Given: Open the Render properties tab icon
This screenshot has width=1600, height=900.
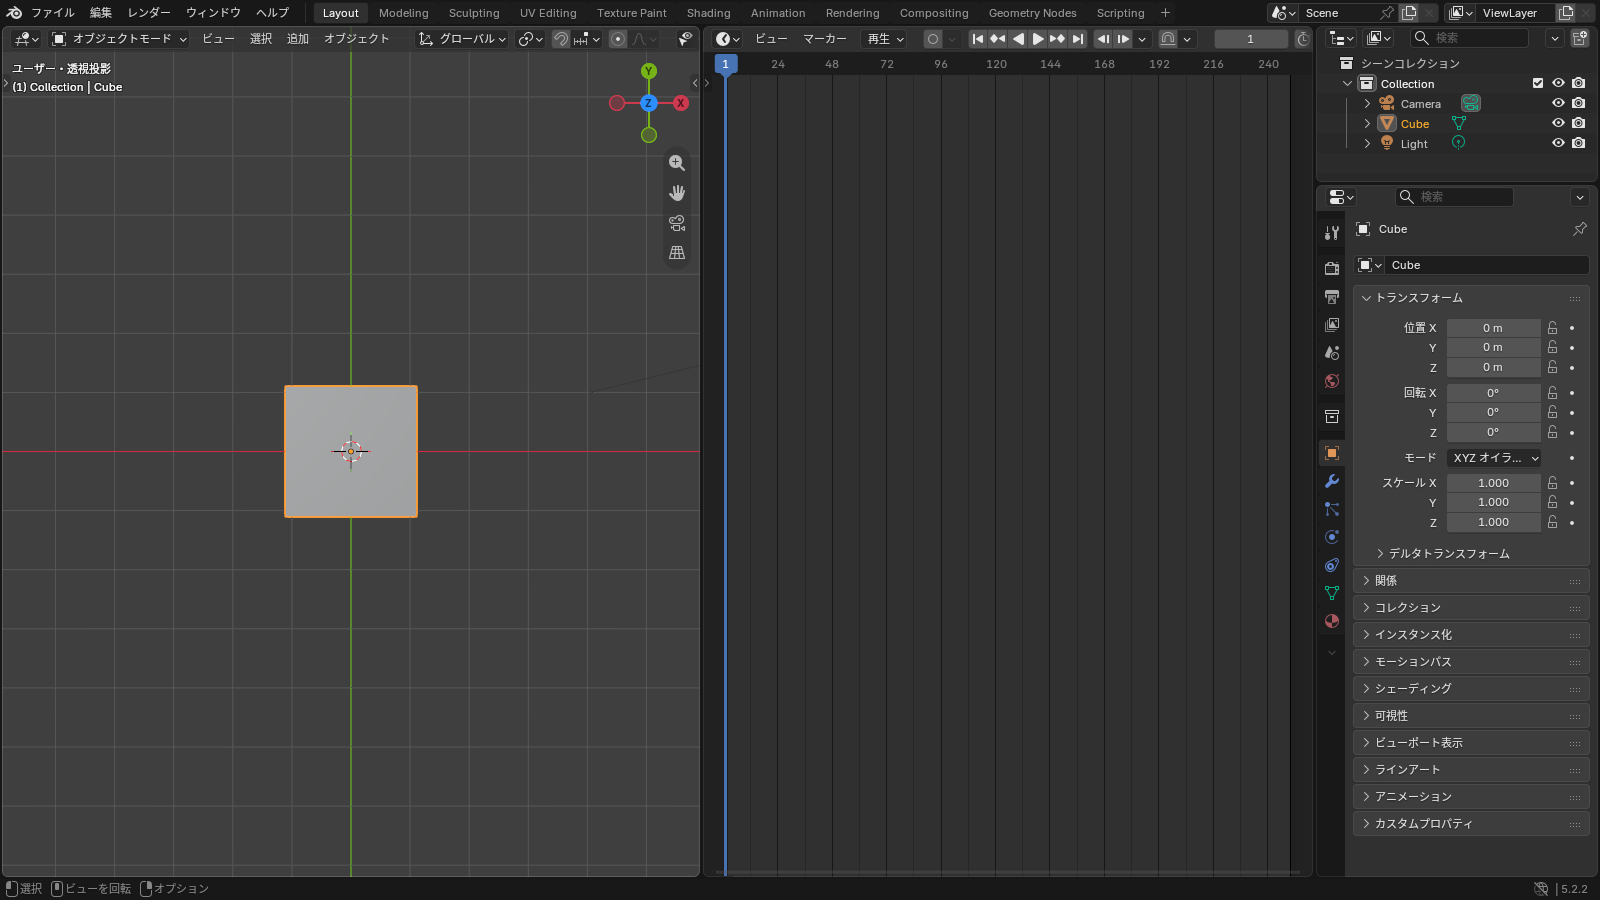Looking at the screenshot, I should click(1332, 269).
